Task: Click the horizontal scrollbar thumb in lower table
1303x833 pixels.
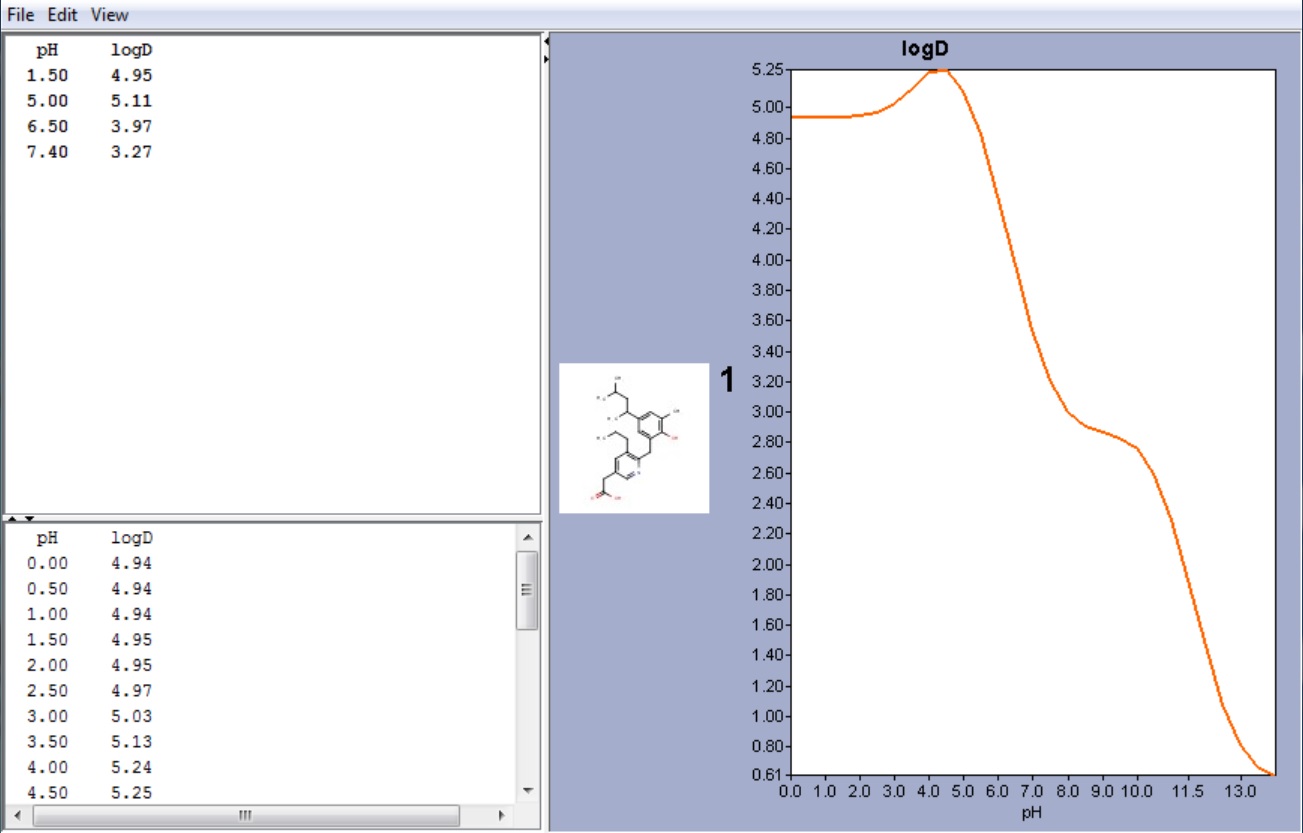Action: point(244,815)
